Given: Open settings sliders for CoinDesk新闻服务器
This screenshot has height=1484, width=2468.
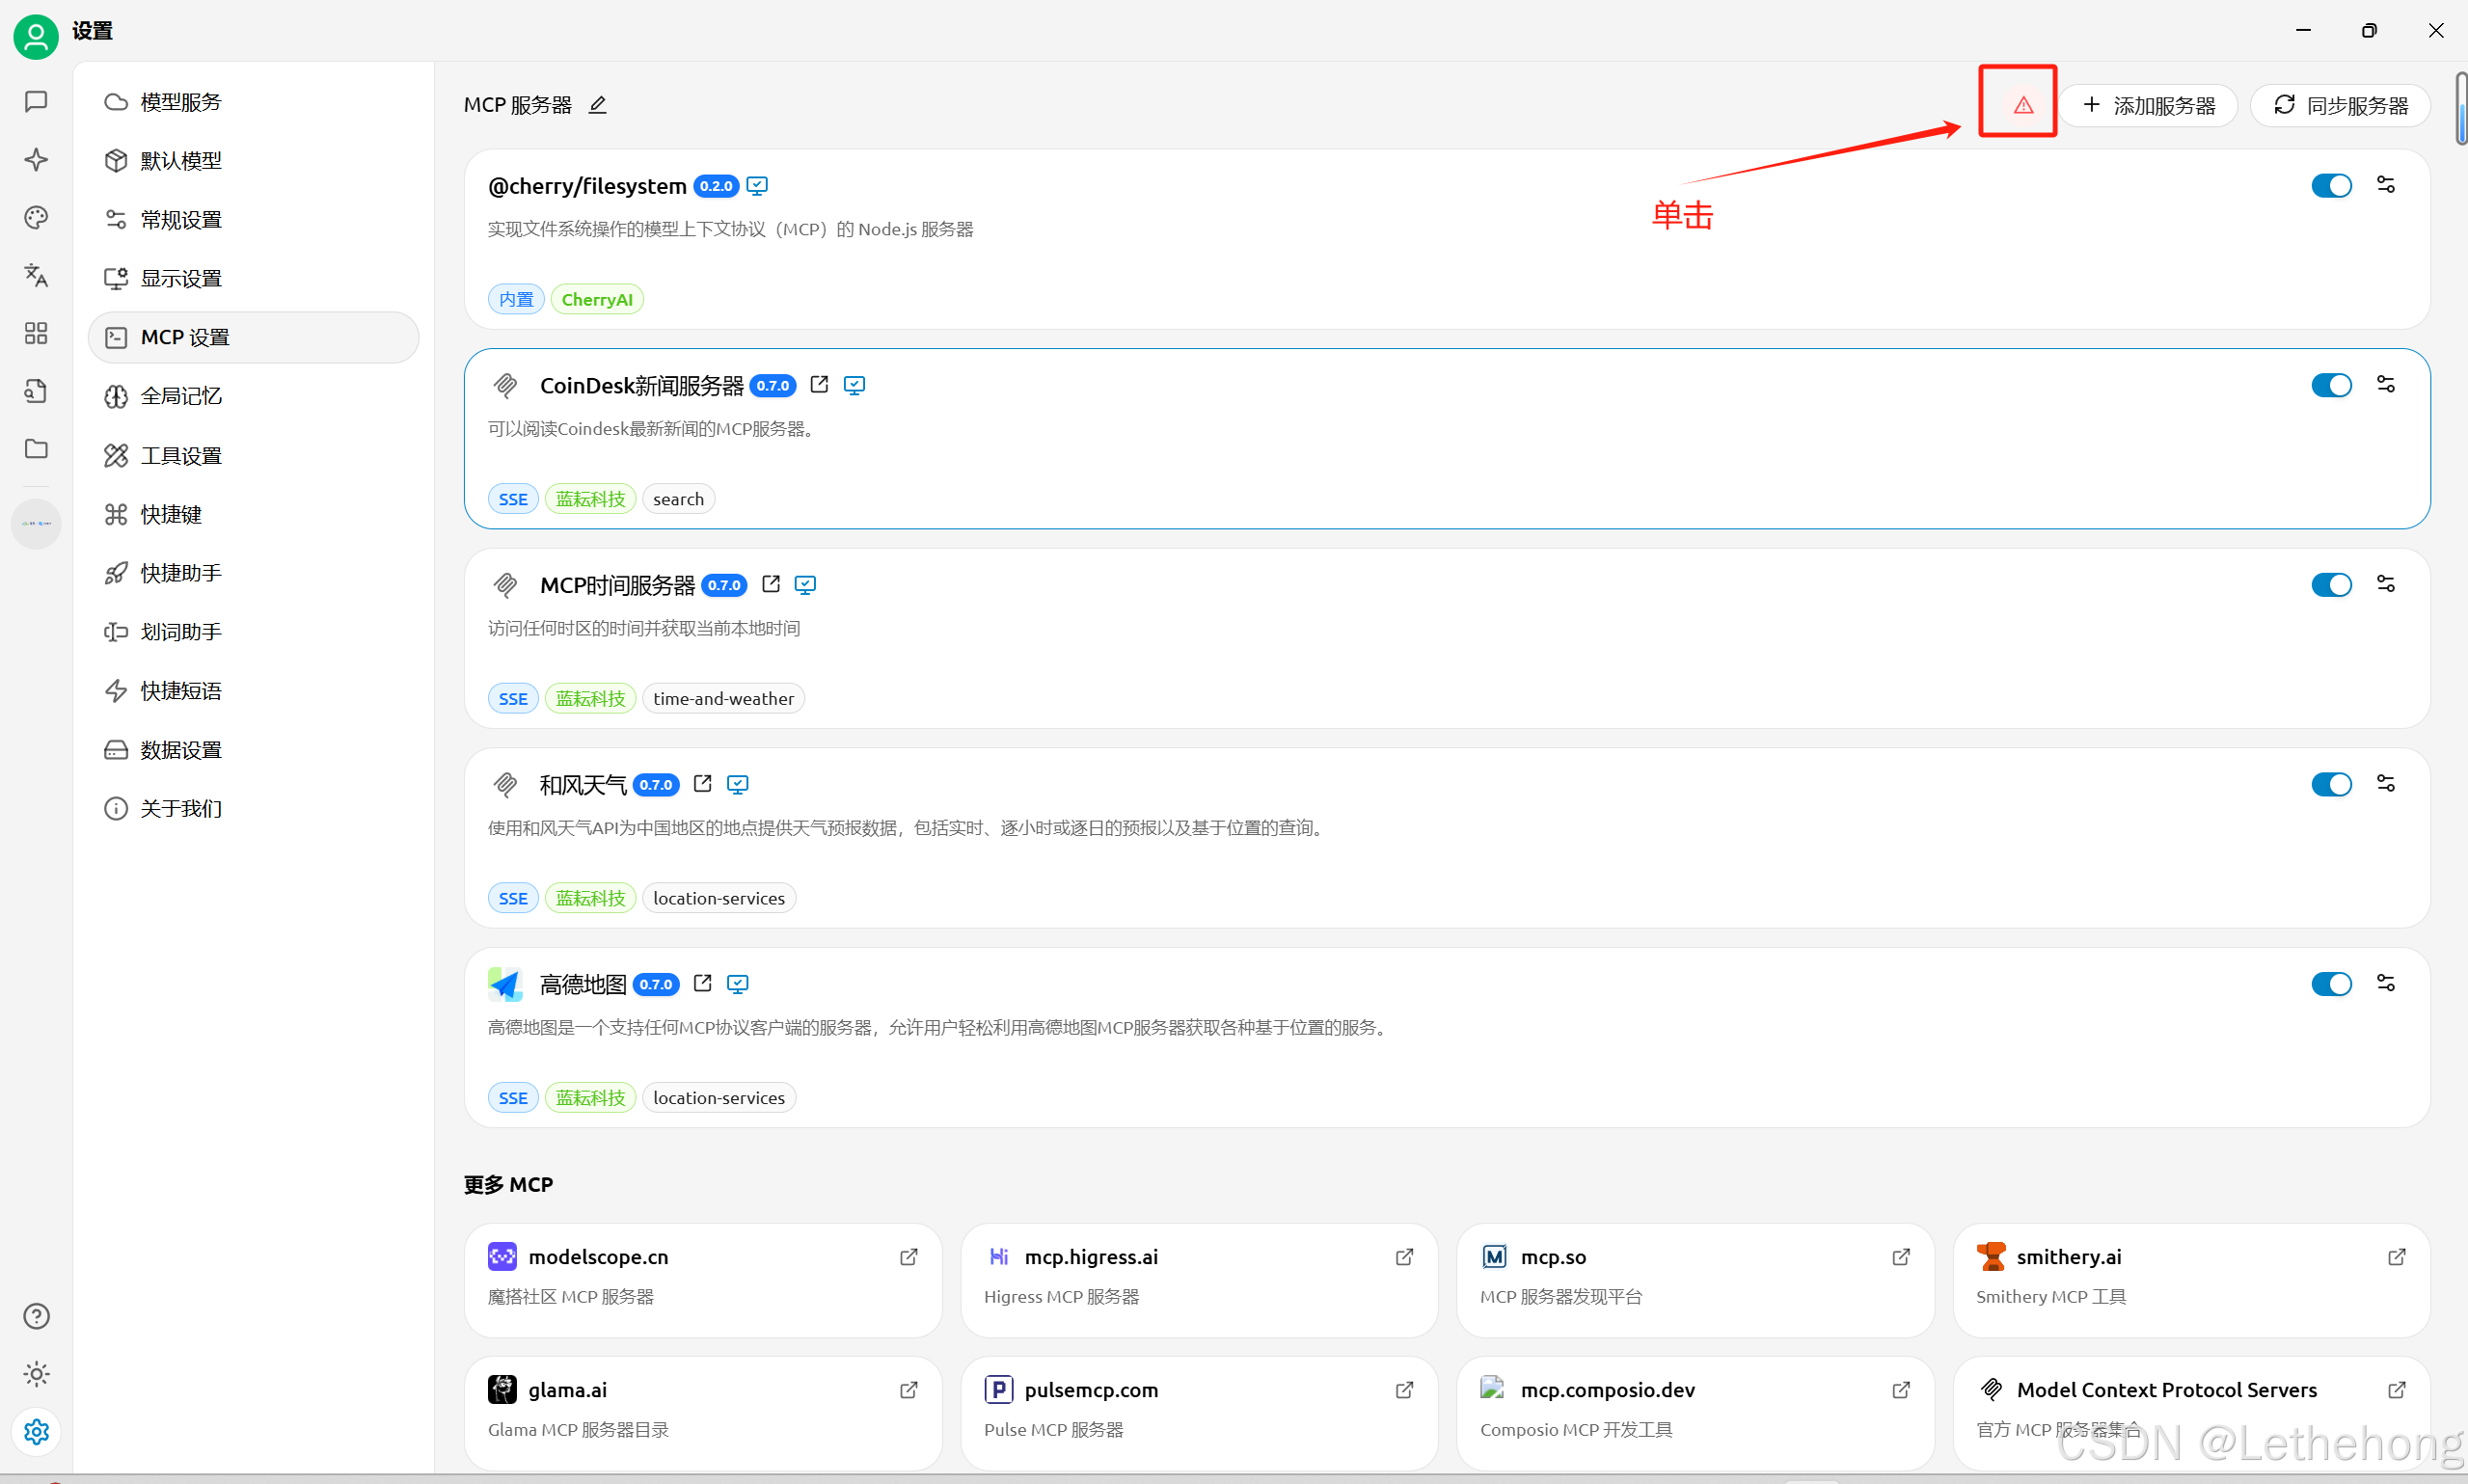Looking at the screenshot, I should 2386,385.
